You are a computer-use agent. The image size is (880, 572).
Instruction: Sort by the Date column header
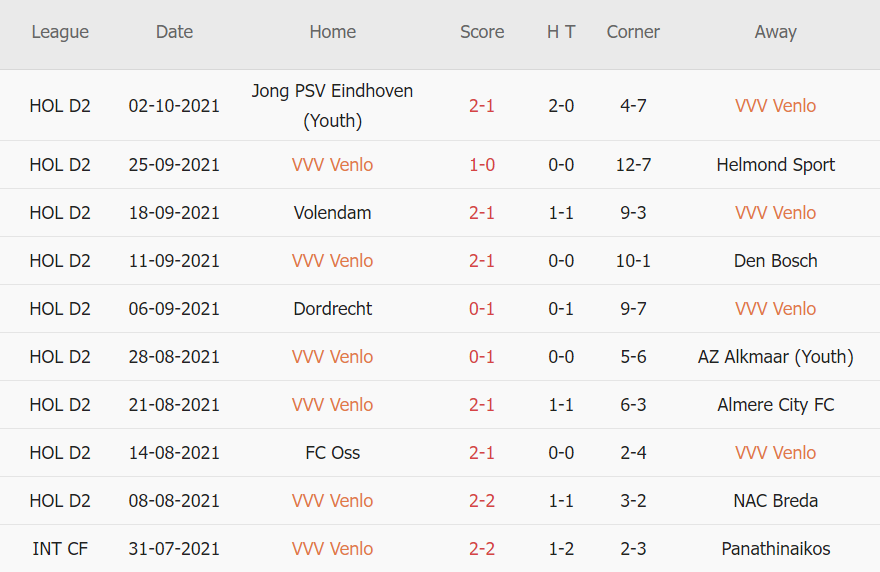click(174, 32)
